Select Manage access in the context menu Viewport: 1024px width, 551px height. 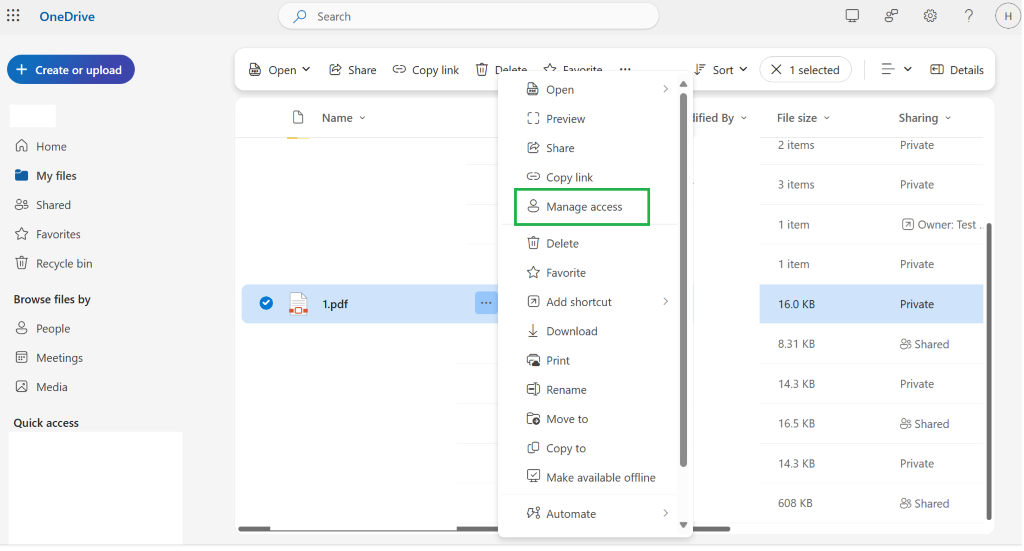[582, 207]
